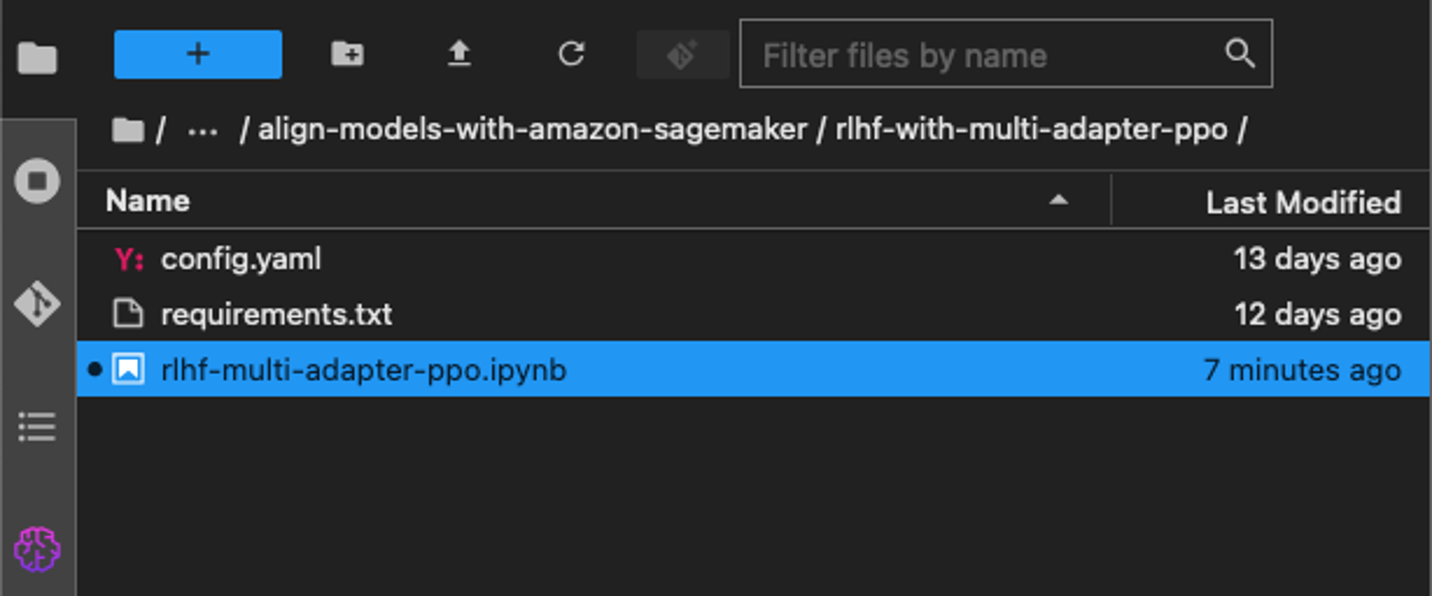Click the New Launcher plus button
The image size is (1432, 596).
198,54
